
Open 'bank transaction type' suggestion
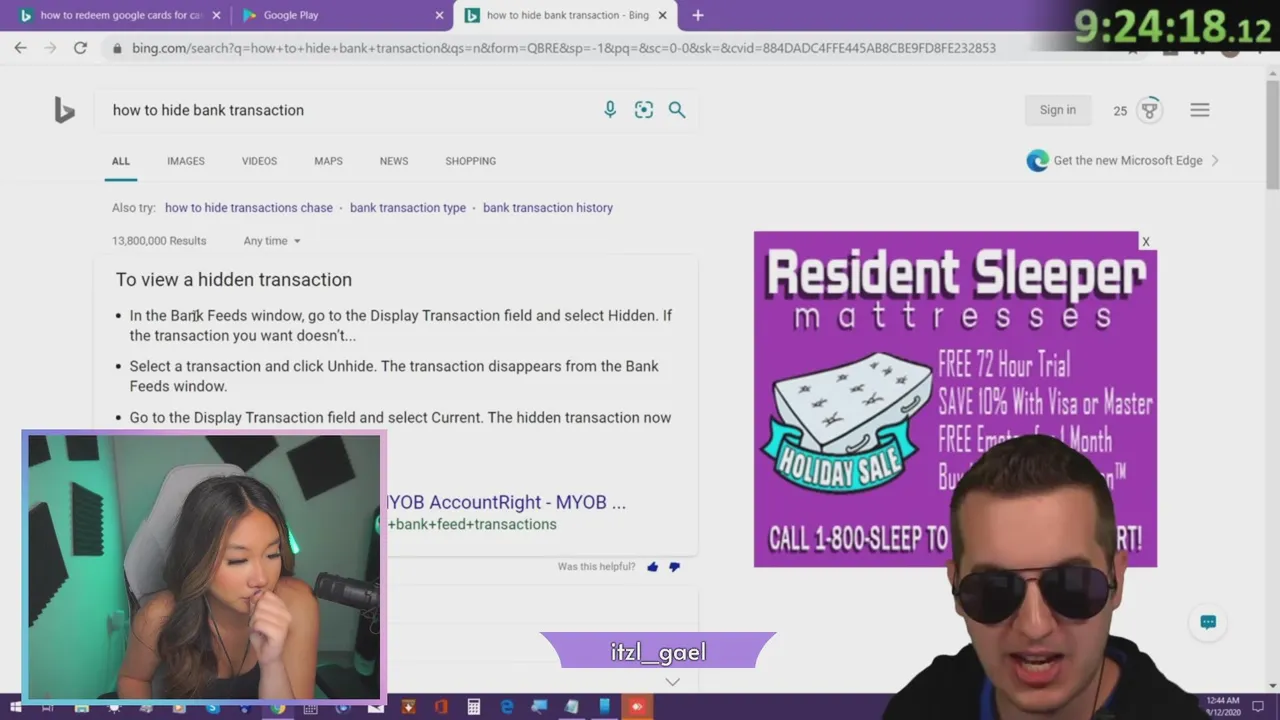[408, 208]
